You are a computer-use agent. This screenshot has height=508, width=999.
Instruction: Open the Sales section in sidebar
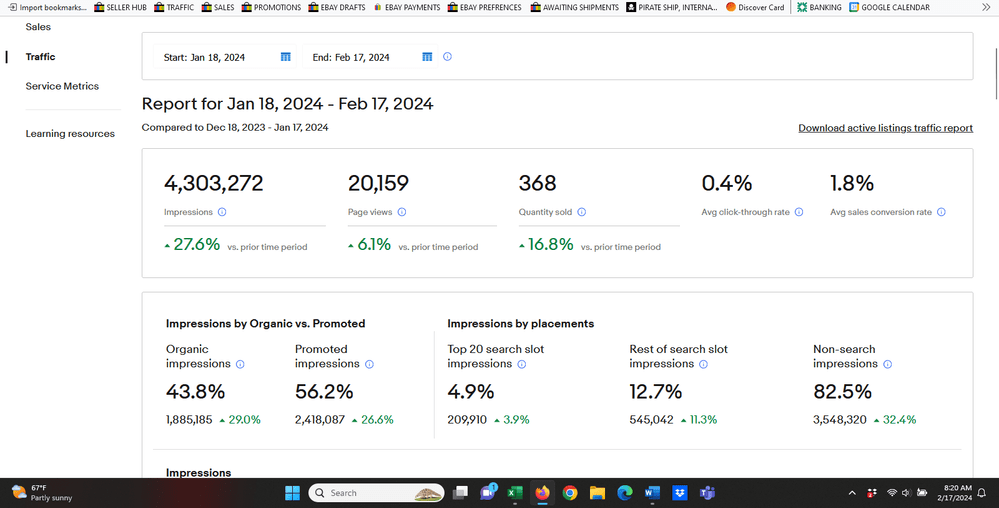38,27
